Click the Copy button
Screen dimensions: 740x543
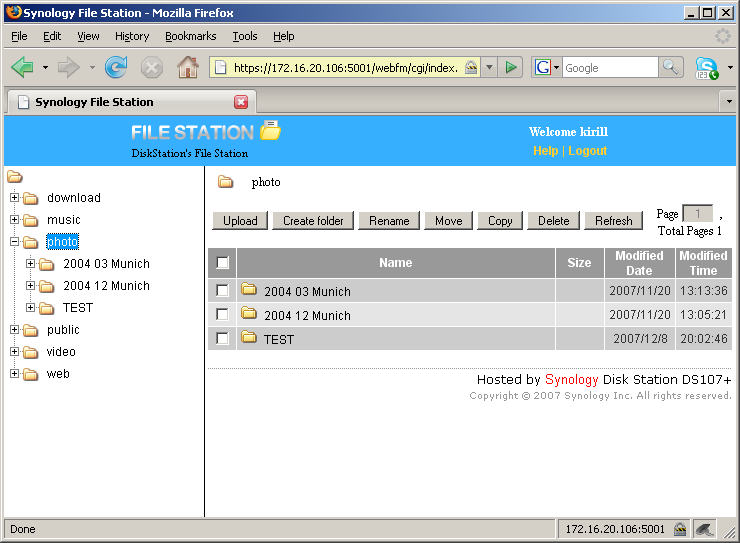pos(500,221)
